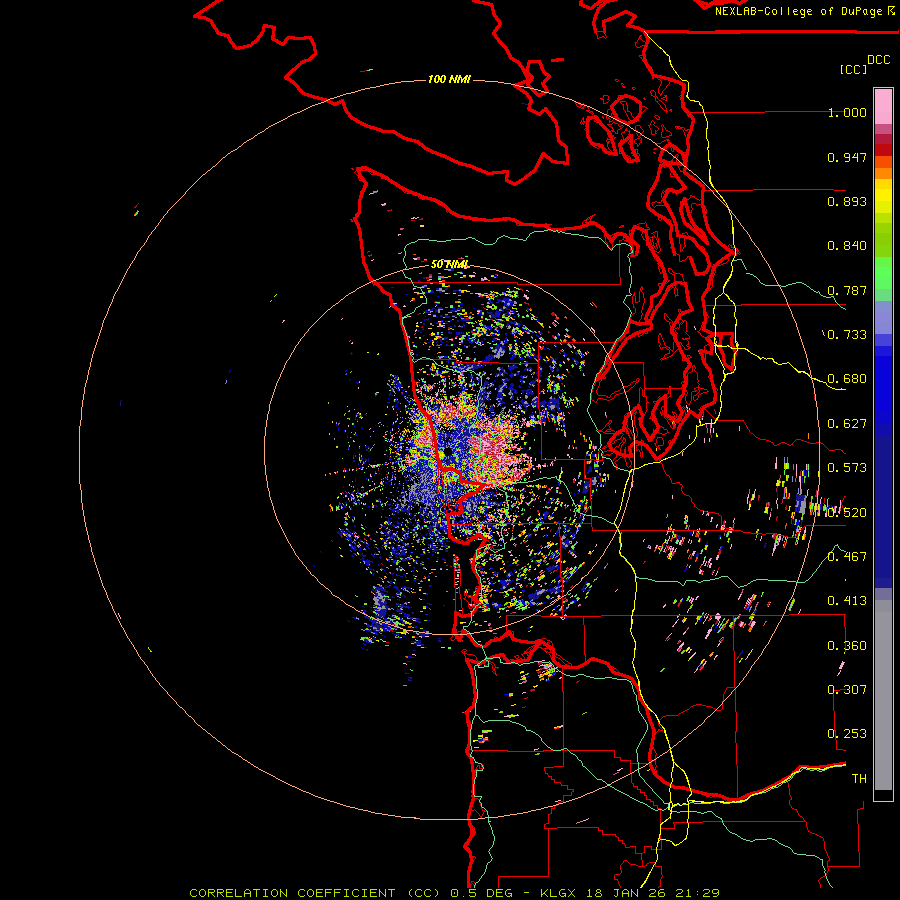Click the DCC label above color bar

coord(878,60)
